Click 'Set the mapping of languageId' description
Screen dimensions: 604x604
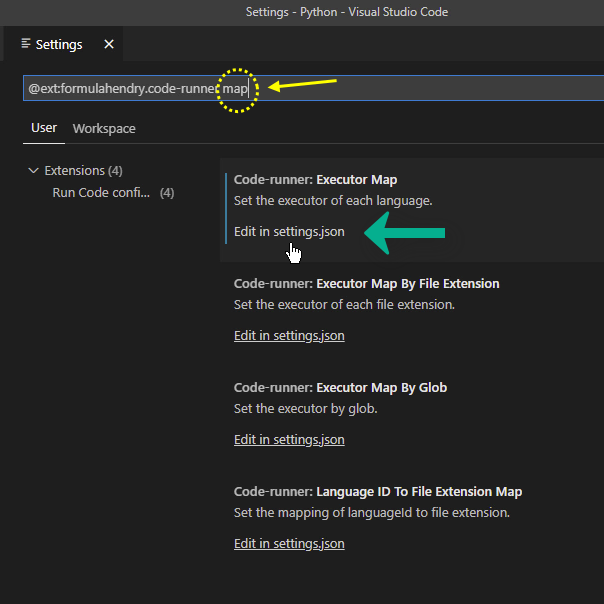(372, 513)
